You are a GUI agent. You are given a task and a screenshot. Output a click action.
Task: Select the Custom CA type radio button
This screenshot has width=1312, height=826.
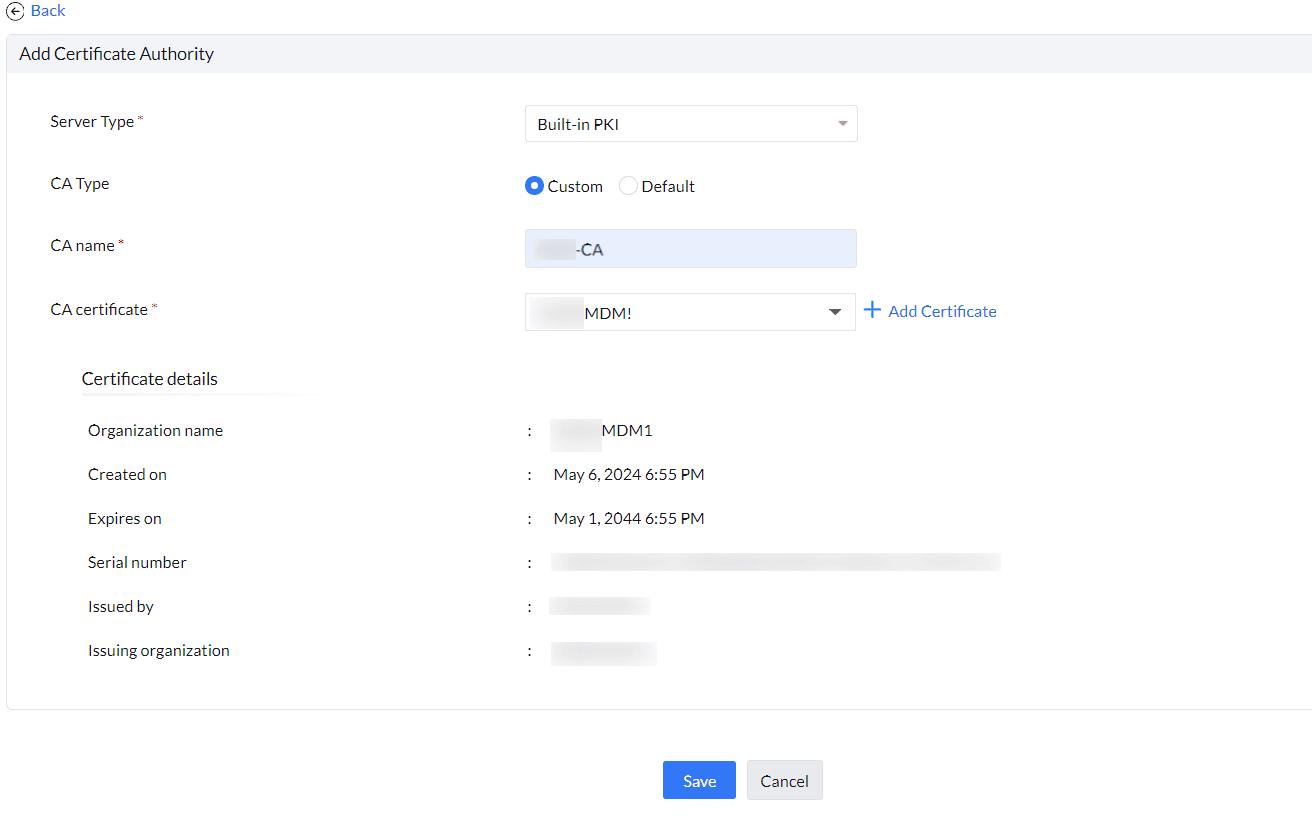pyautogui.click(x=534, y=186)
